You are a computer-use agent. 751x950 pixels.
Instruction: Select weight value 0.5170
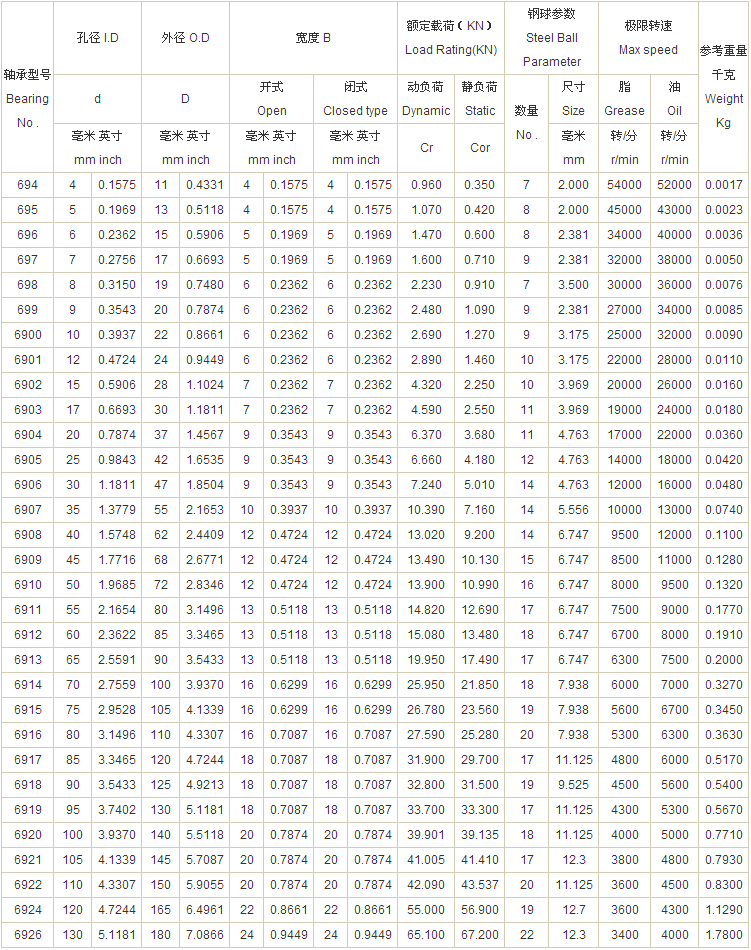pyautogui.click(x=723, y=760)
